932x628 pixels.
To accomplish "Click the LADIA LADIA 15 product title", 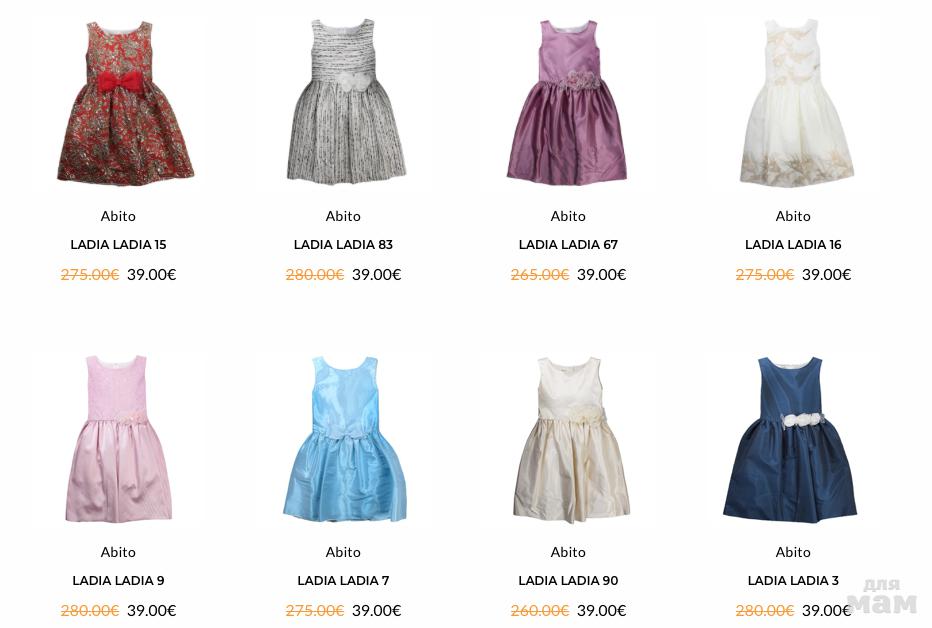I will click(x=118, y=244).
